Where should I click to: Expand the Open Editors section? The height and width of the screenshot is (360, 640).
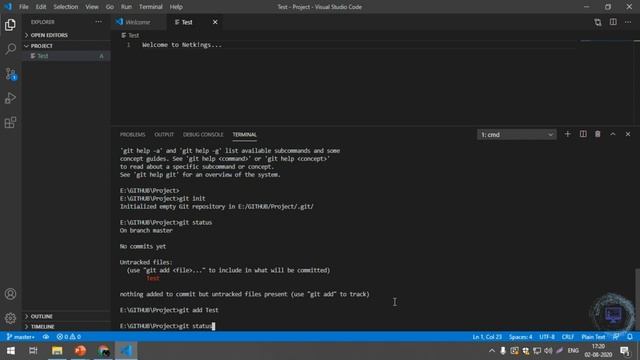click(66, 35)
